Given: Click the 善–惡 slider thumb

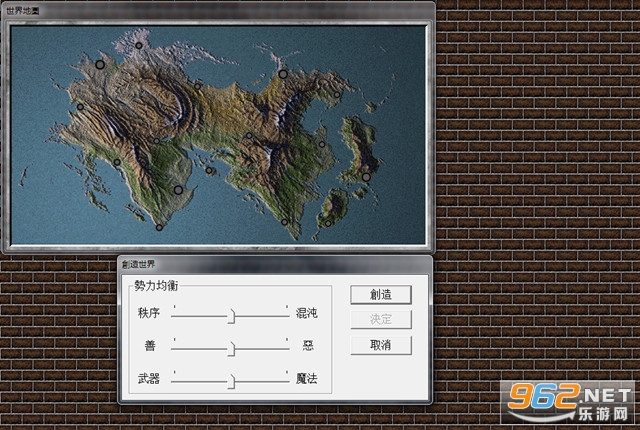Looking at the screenshot, I should pos(231,349).
